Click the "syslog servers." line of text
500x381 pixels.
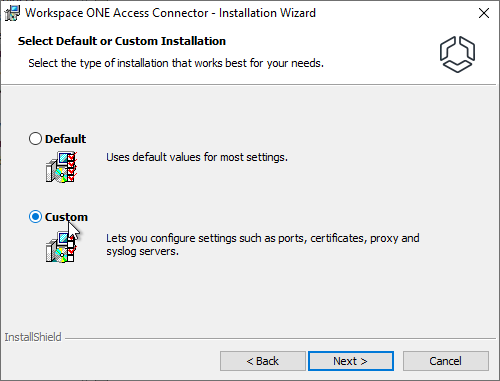(142, 251)
